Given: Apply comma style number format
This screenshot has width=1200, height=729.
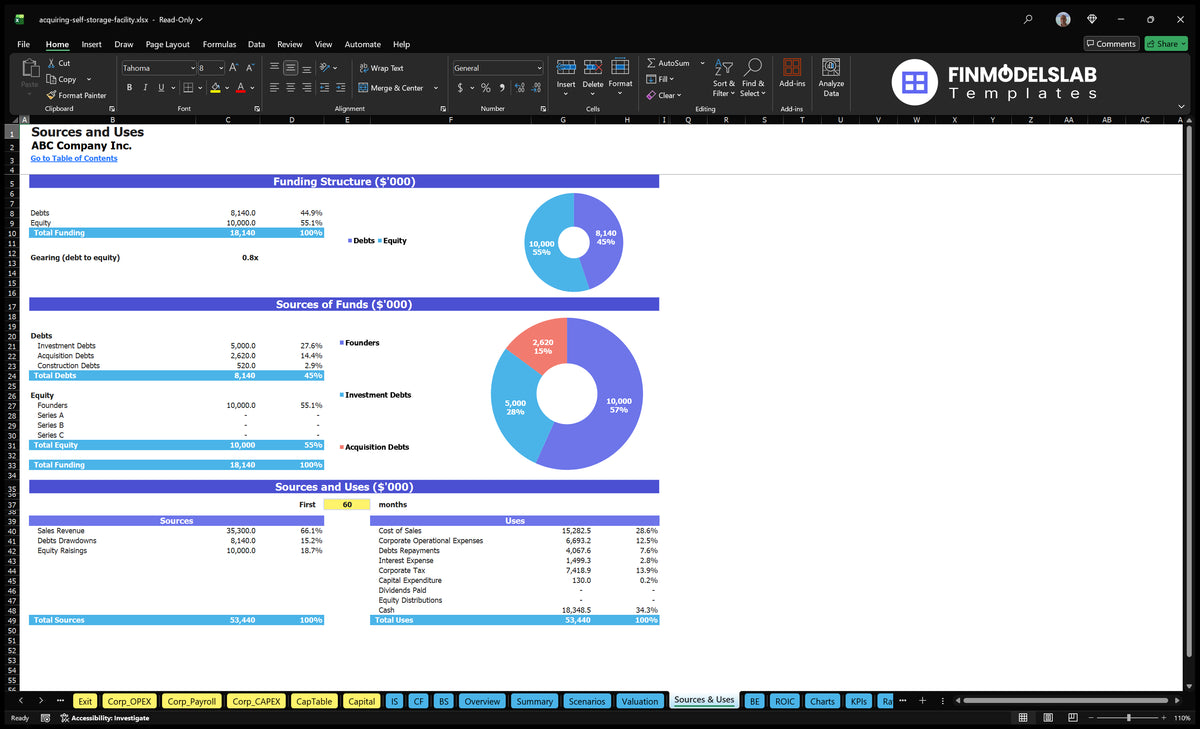Looking at the screenshot, I should tap(500, 88).
